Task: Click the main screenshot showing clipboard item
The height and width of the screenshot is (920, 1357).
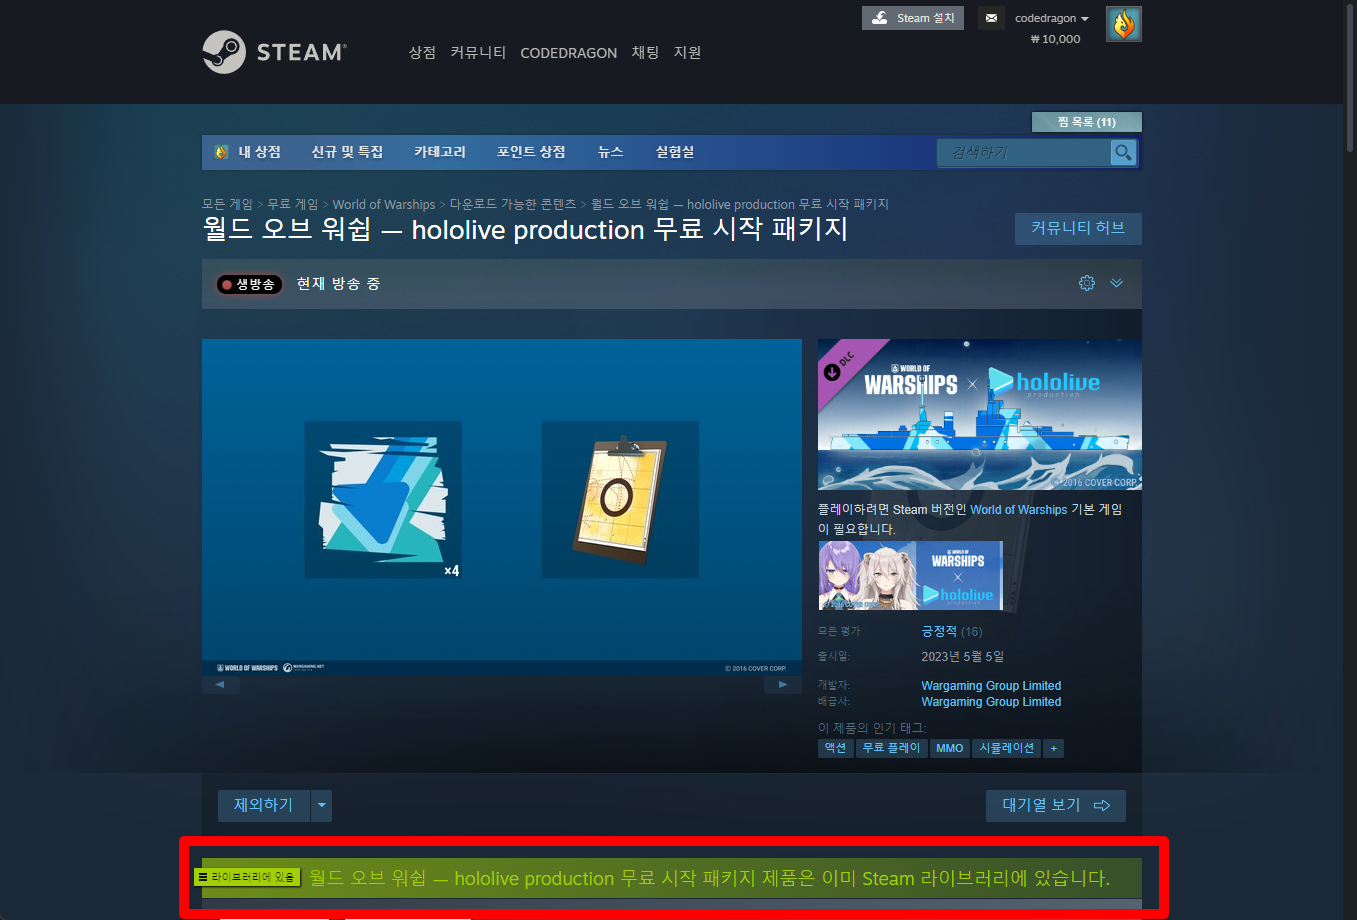Action: [x=502, y=507]
